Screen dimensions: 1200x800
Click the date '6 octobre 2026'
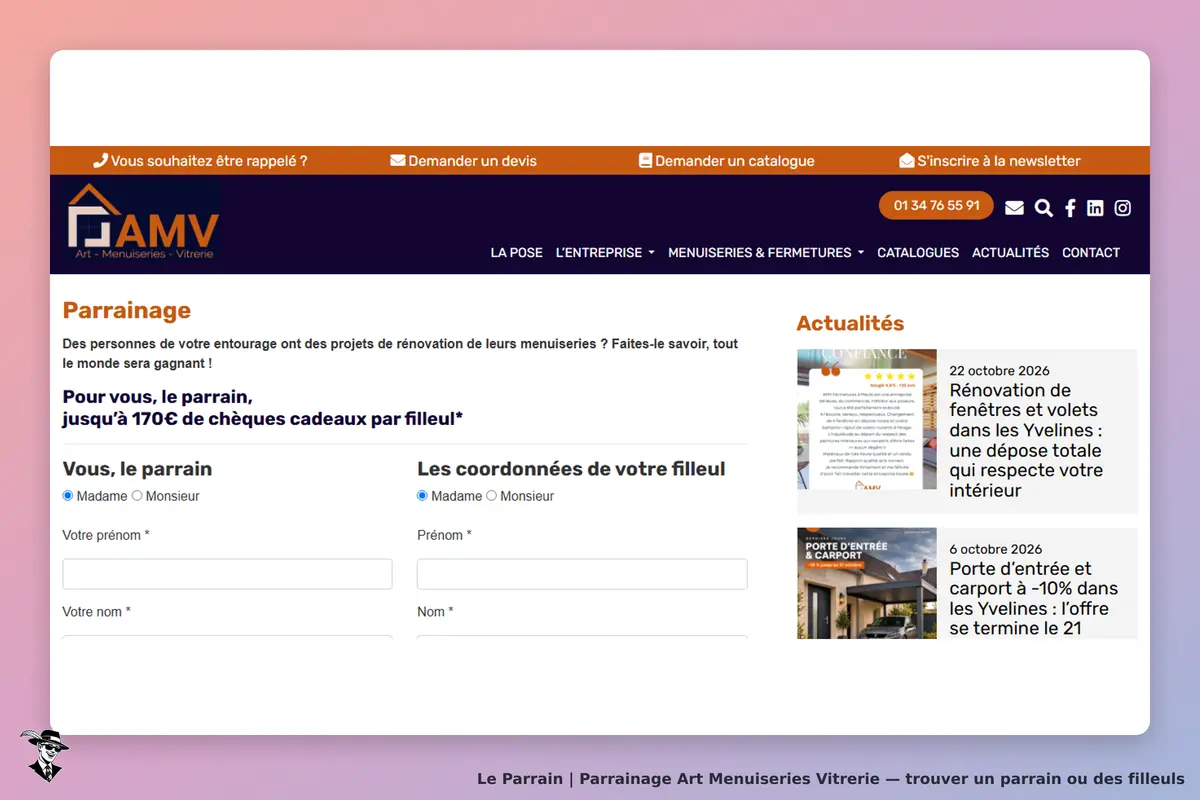996,549
